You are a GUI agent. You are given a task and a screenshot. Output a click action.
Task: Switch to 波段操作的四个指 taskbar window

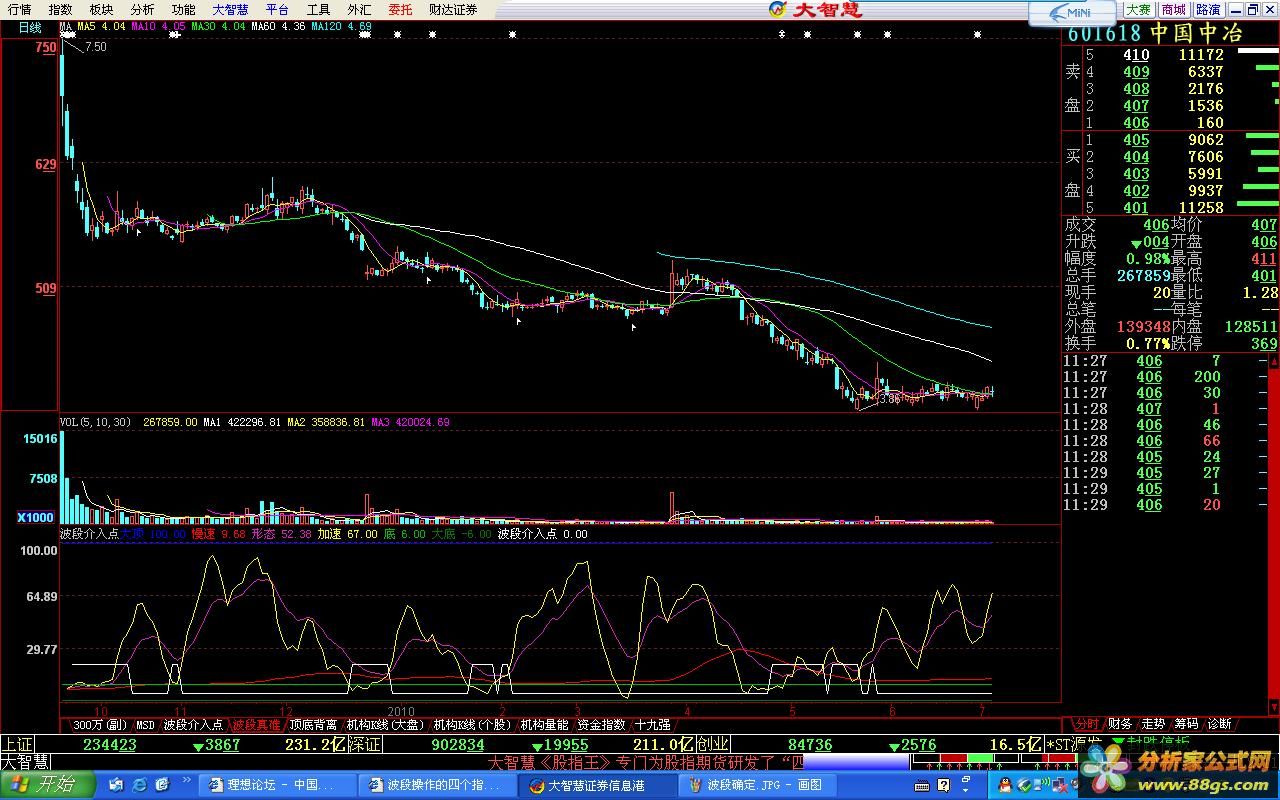coord(437,785)
